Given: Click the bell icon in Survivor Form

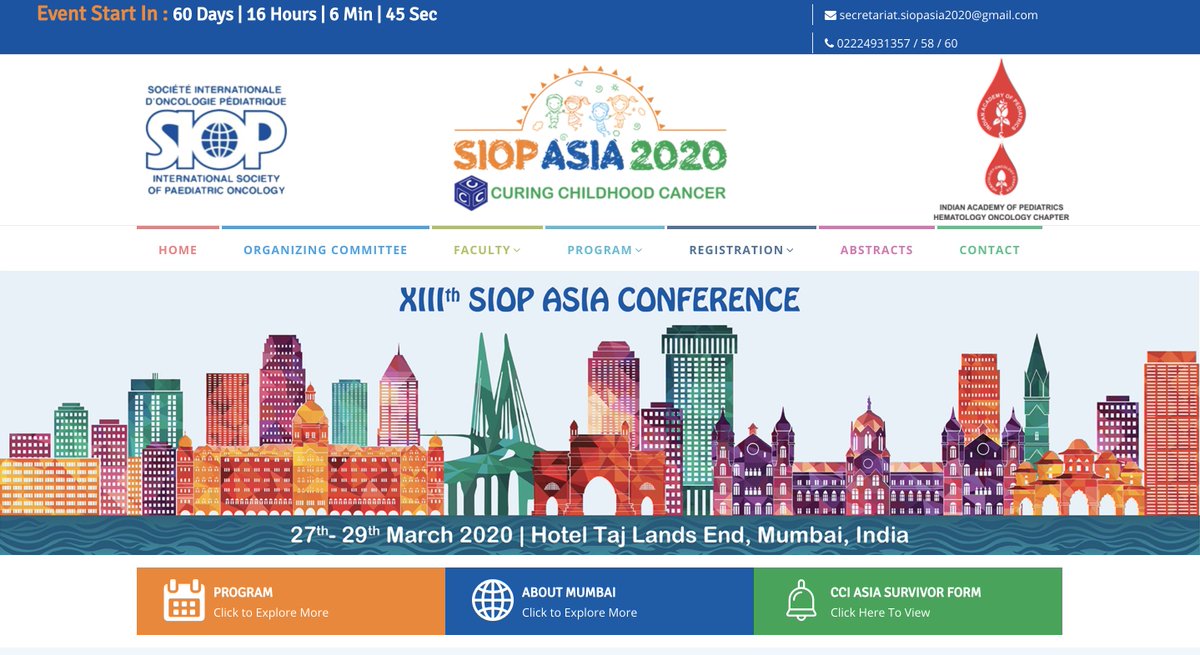Looking at the screenshot, I should [x=801, y=600].
